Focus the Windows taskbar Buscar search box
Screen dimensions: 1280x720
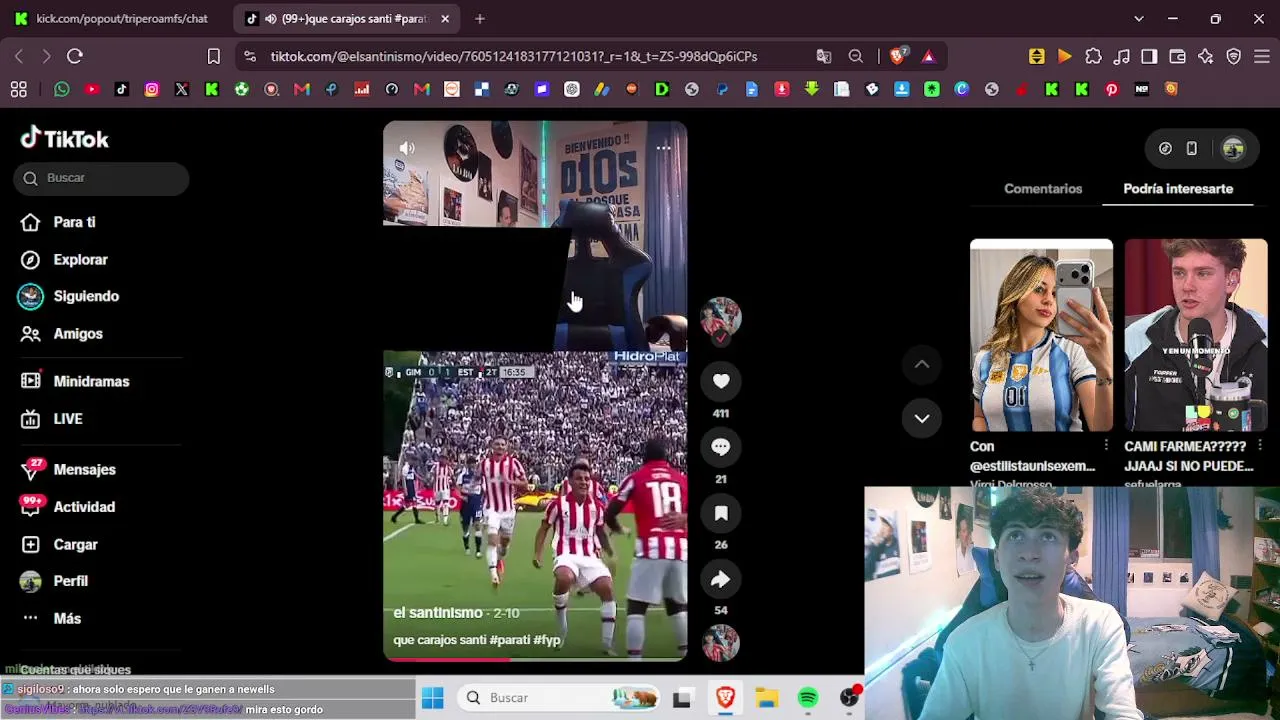click(560, 698)
